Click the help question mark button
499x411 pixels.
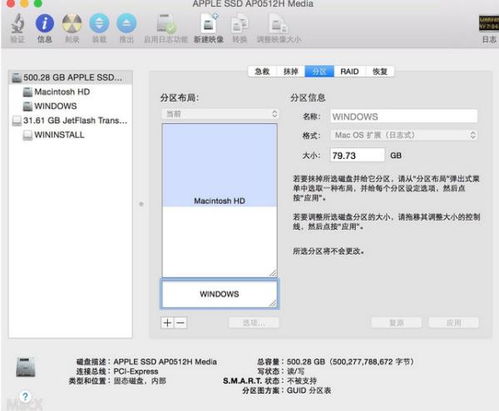tap(25, 396)
